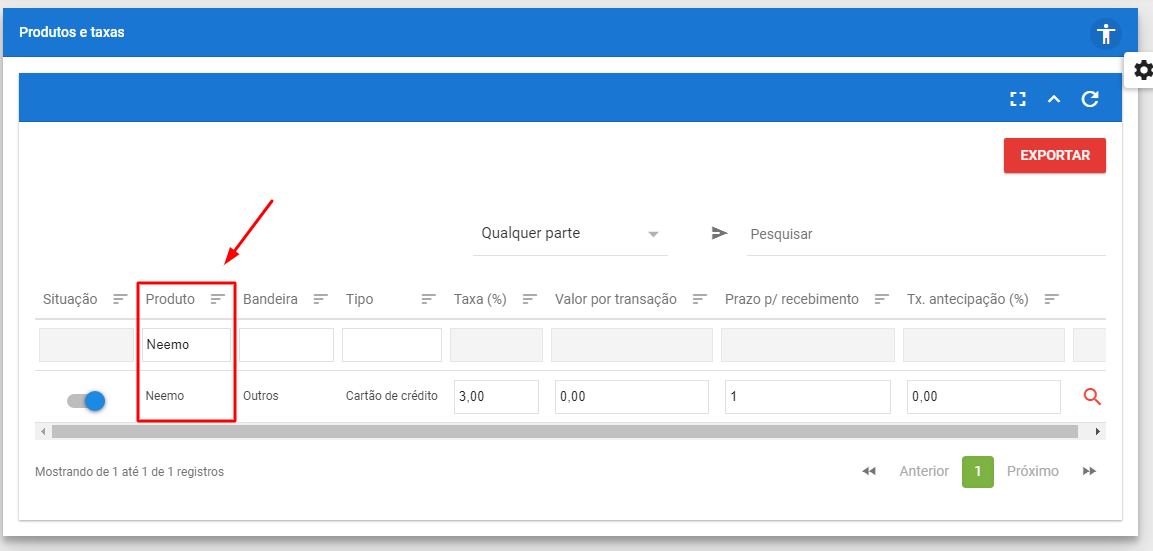1153x551 pixels.
Task: Sort by the Produto column icon
Action: [x=218, y=299]
